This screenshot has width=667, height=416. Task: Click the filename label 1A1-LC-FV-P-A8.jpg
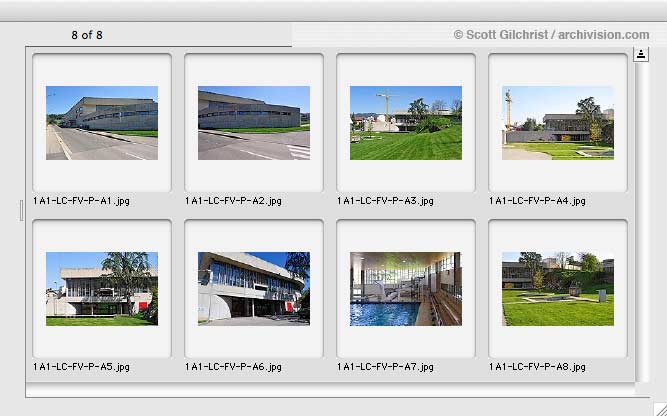pos(537,367)
